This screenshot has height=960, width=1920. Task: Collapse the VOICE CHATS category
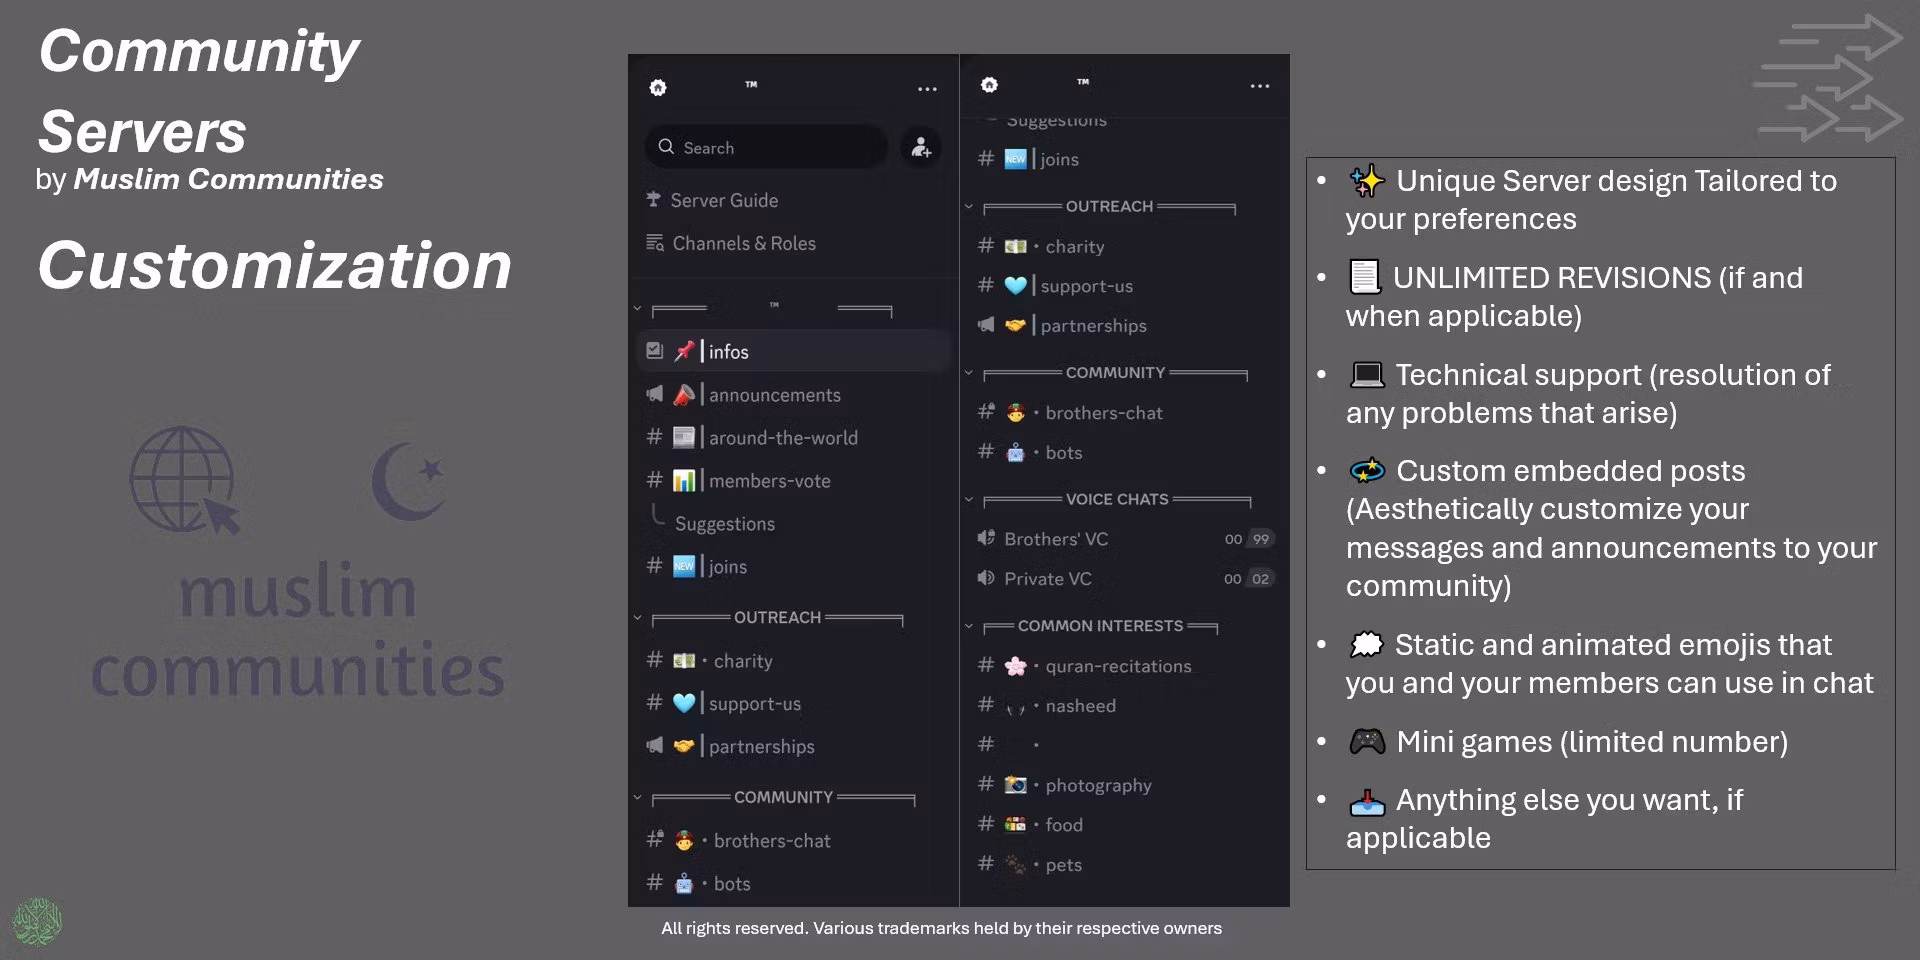[969, 500]
